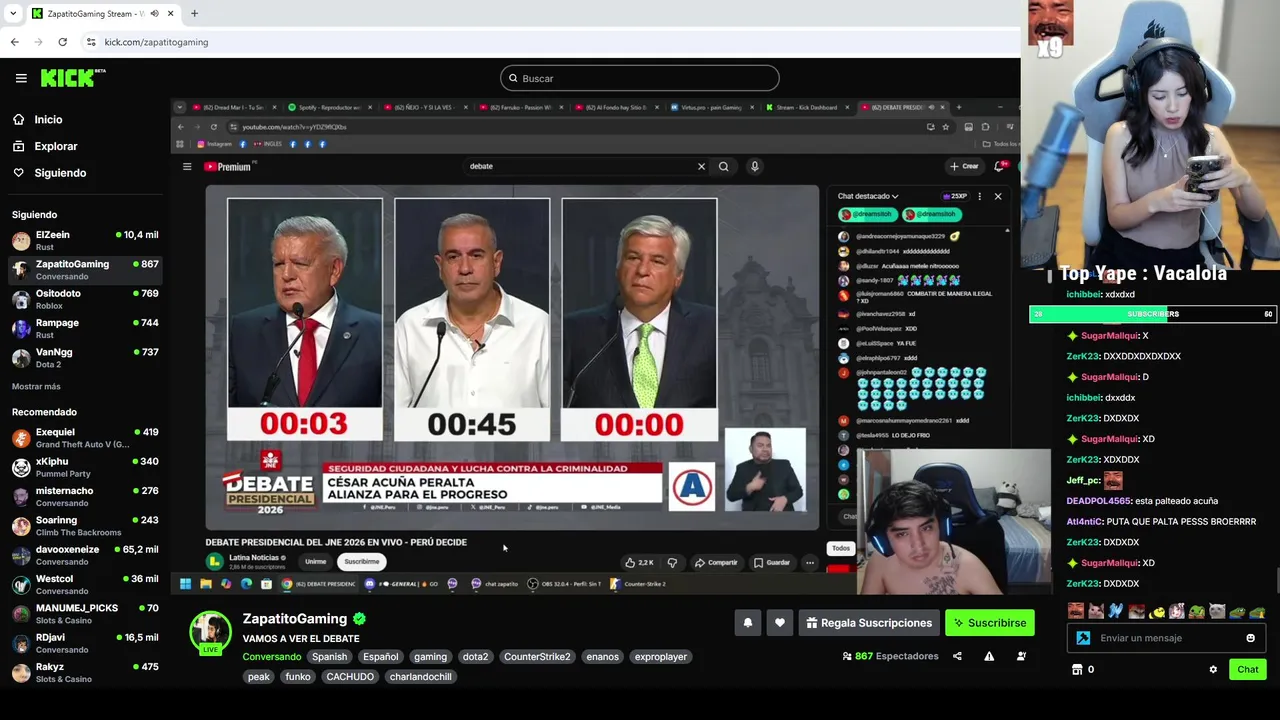Open davooxeneize recommended channel
Viewport: 1280px width, 720px height.
tap(85, 555)
